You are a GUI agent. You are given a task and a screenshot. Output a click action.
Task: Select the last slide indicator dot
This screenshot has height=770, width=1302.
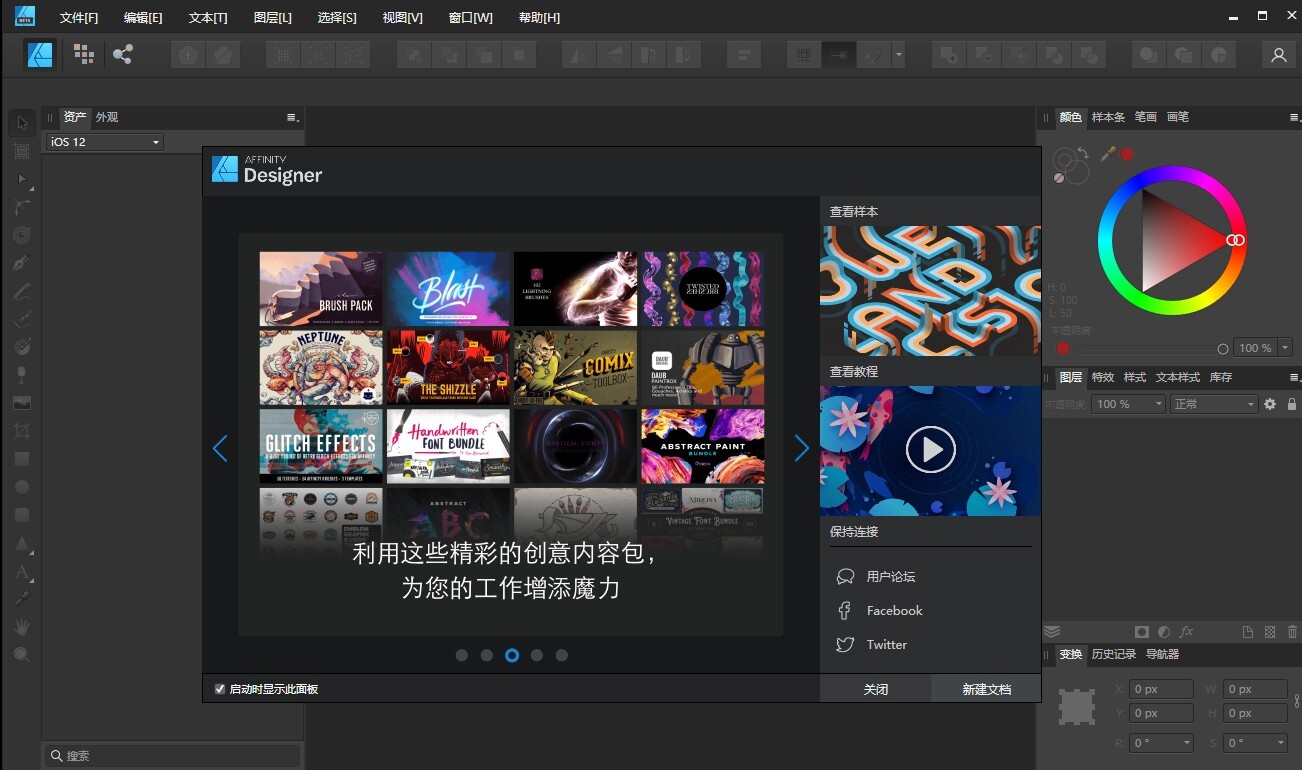click(562, 655)
